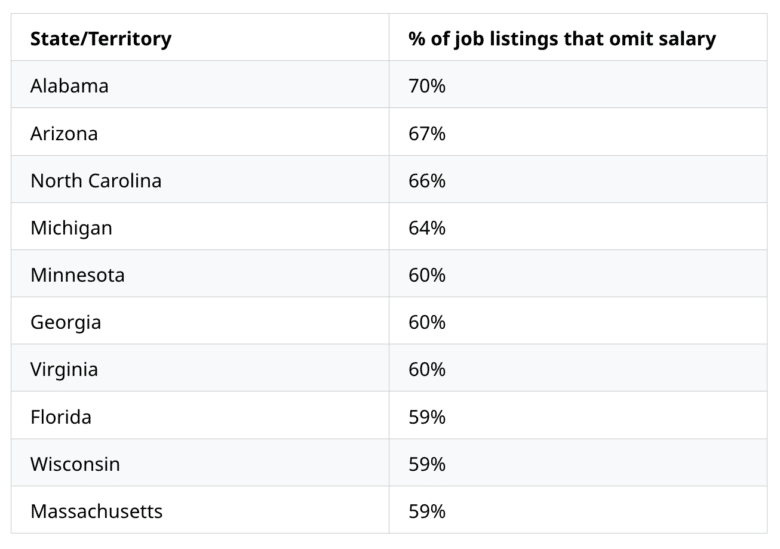The width and height of the screenshot is (780, 549).
Task: Click the 59% value in Florida's row
Action: 427,417
